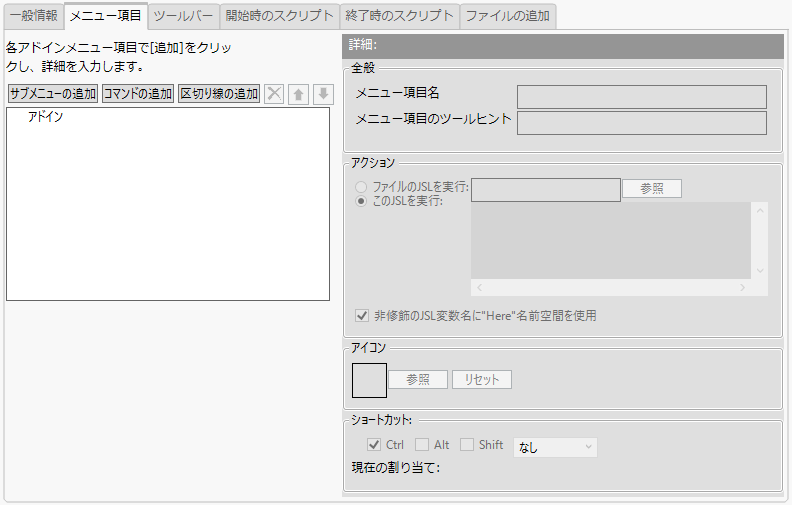The height and width of the screenshot is (505, 792).
Task: Switch to the ツールバー tab
Action: pyautogui.click(x=183, y=16)
